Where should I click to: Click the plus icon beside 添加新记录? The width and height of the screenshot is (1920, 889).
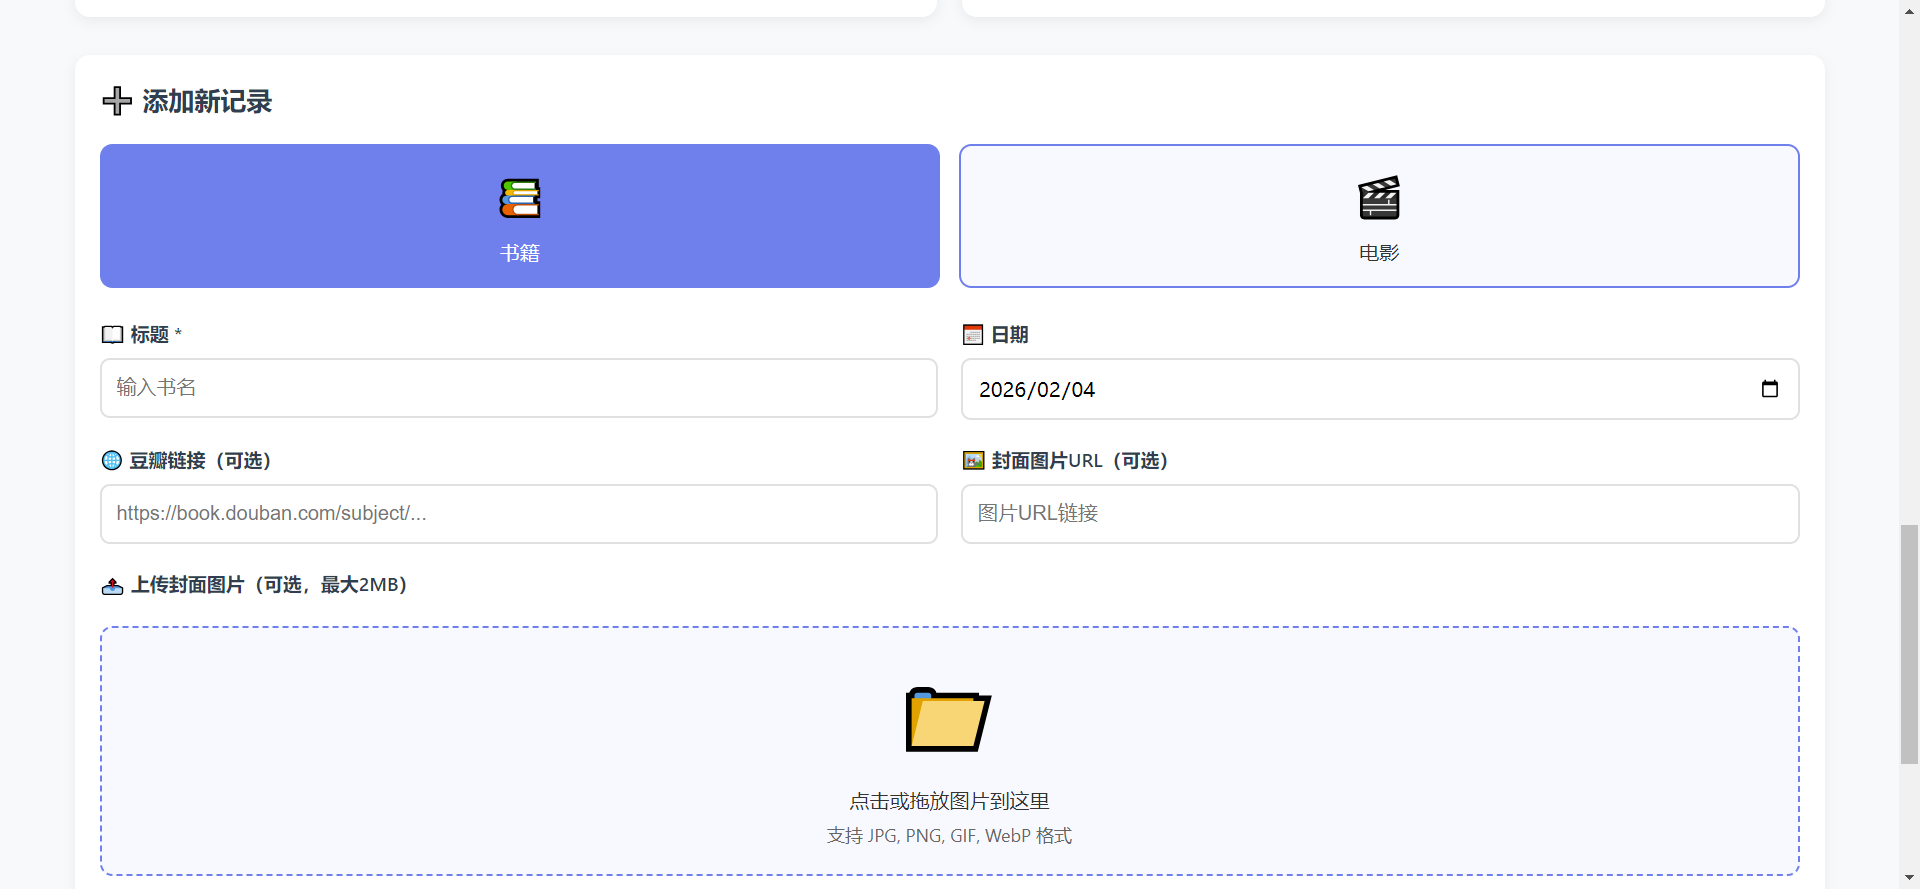pyautogui.click(x=117, y=101)
